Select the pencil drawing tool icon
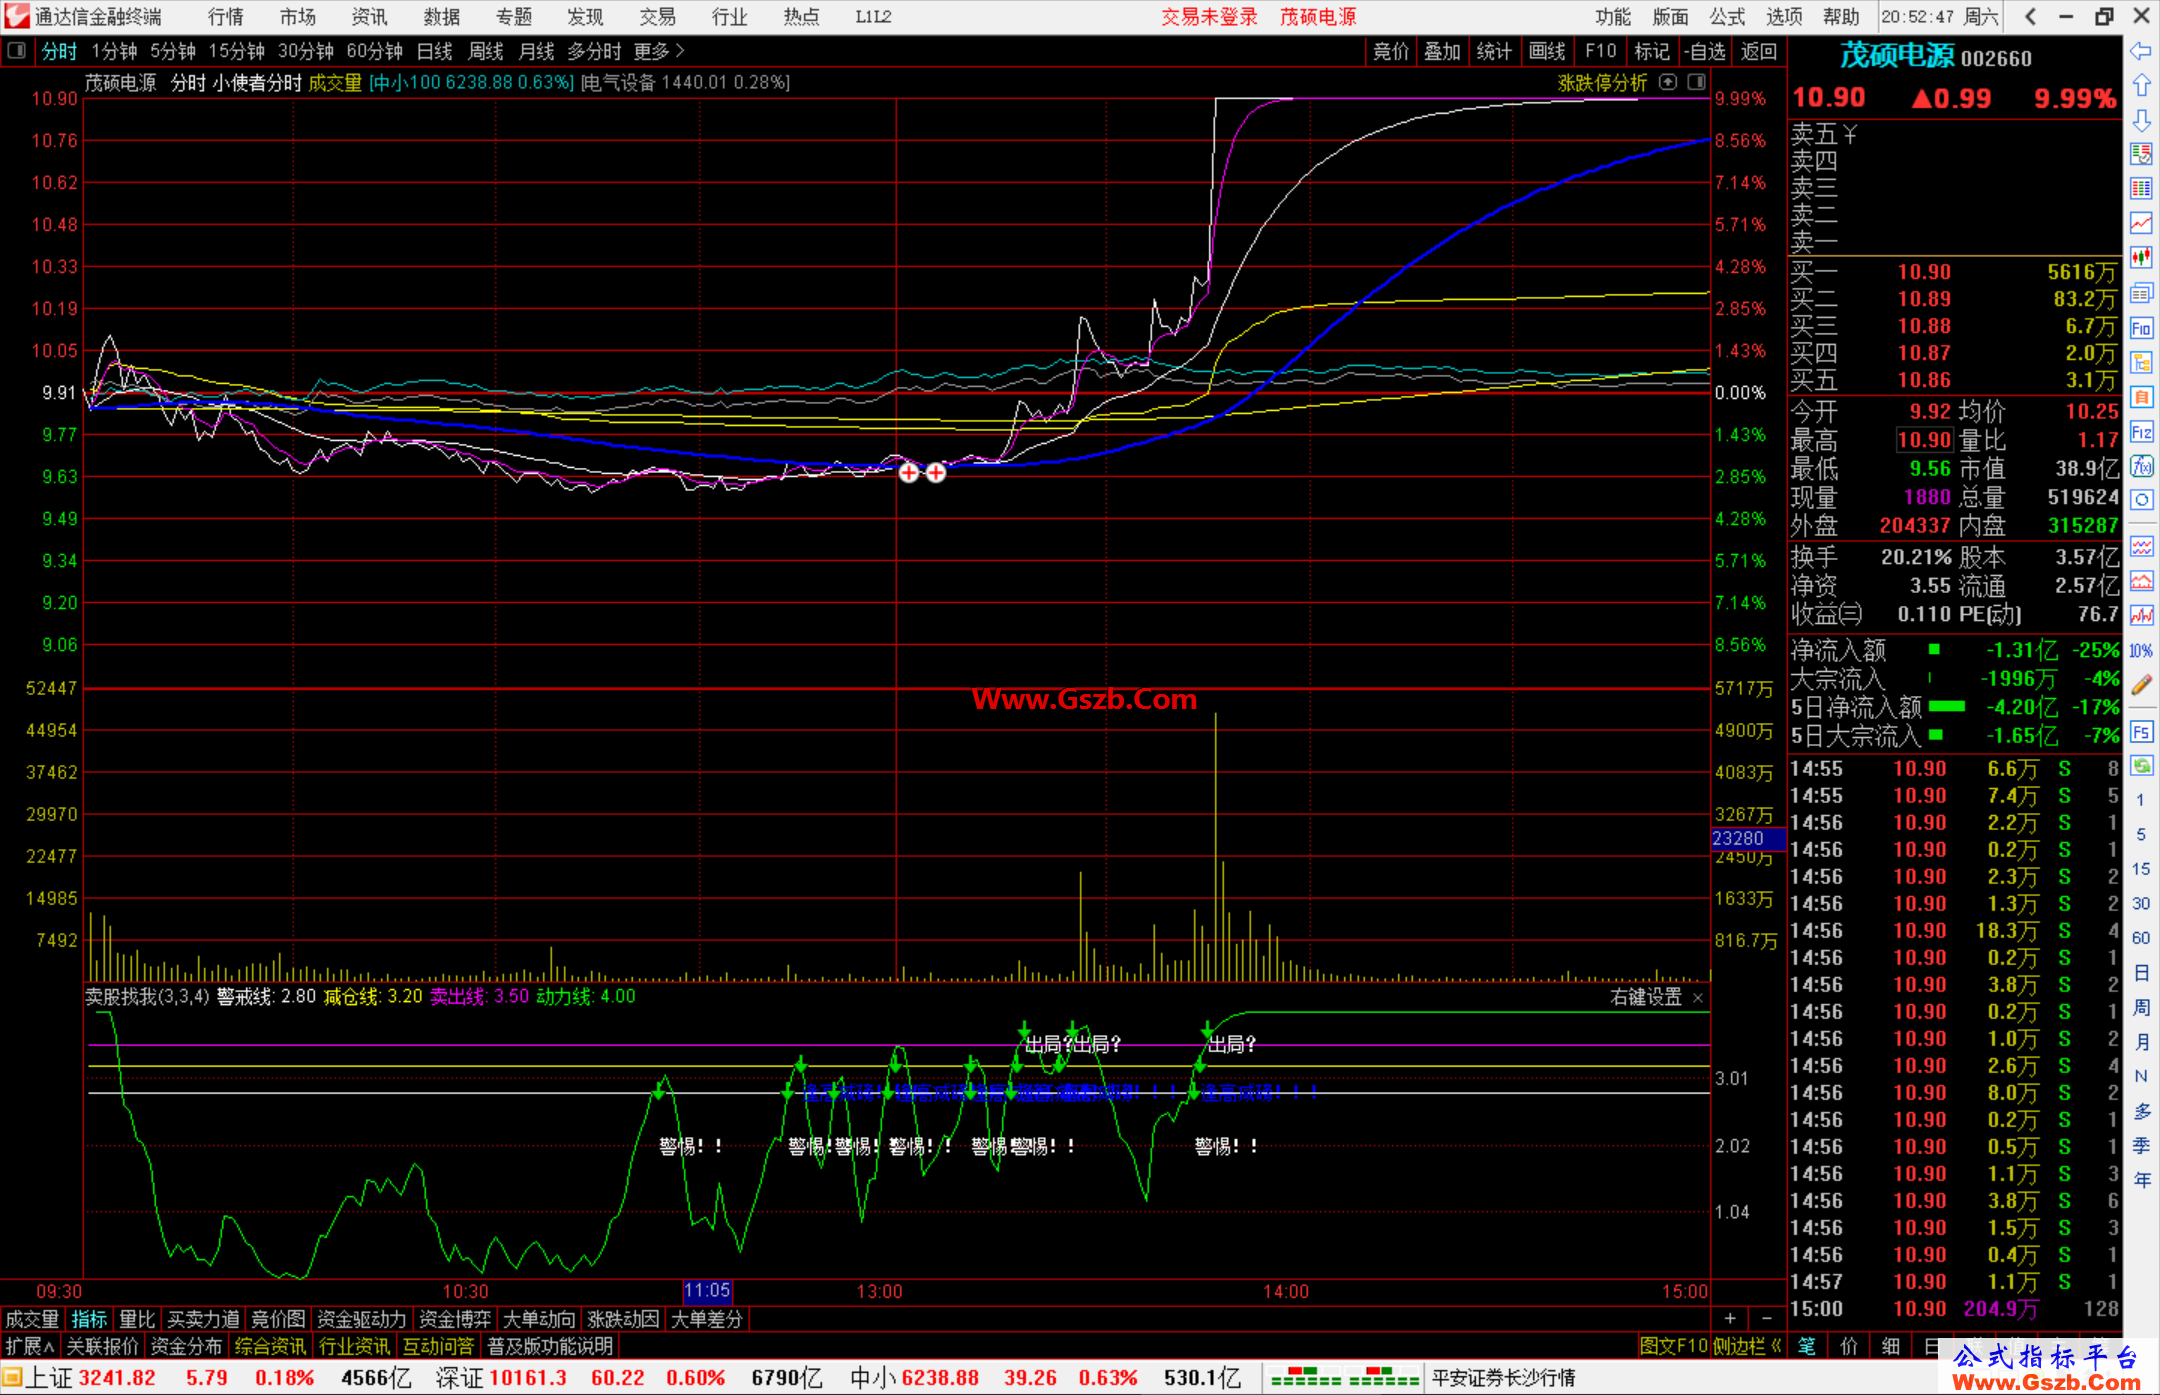 (x=2141, y=685)
